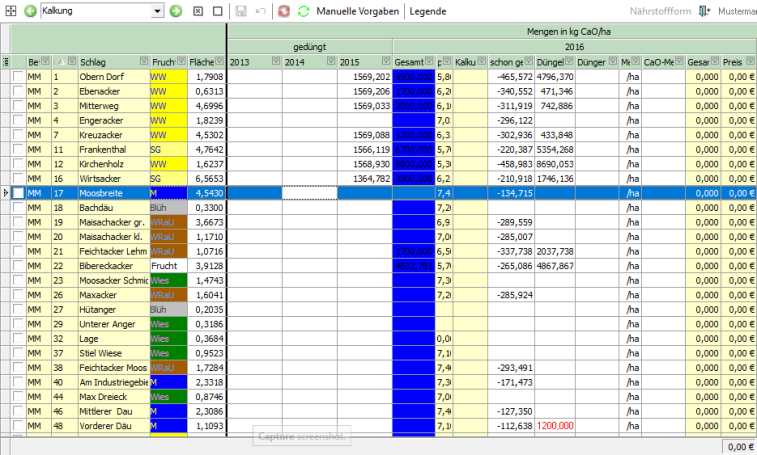
Task: Click the value -465,572 in Obern Dorf row
Action: coord(515,76)
